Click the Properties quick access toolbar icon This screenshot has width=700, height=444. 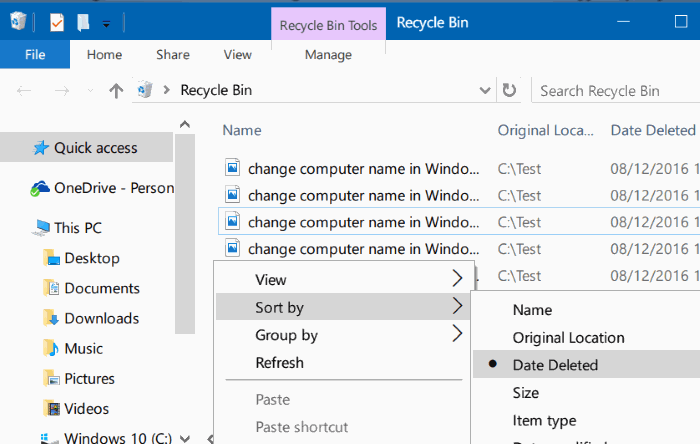(x=57, y=22)
